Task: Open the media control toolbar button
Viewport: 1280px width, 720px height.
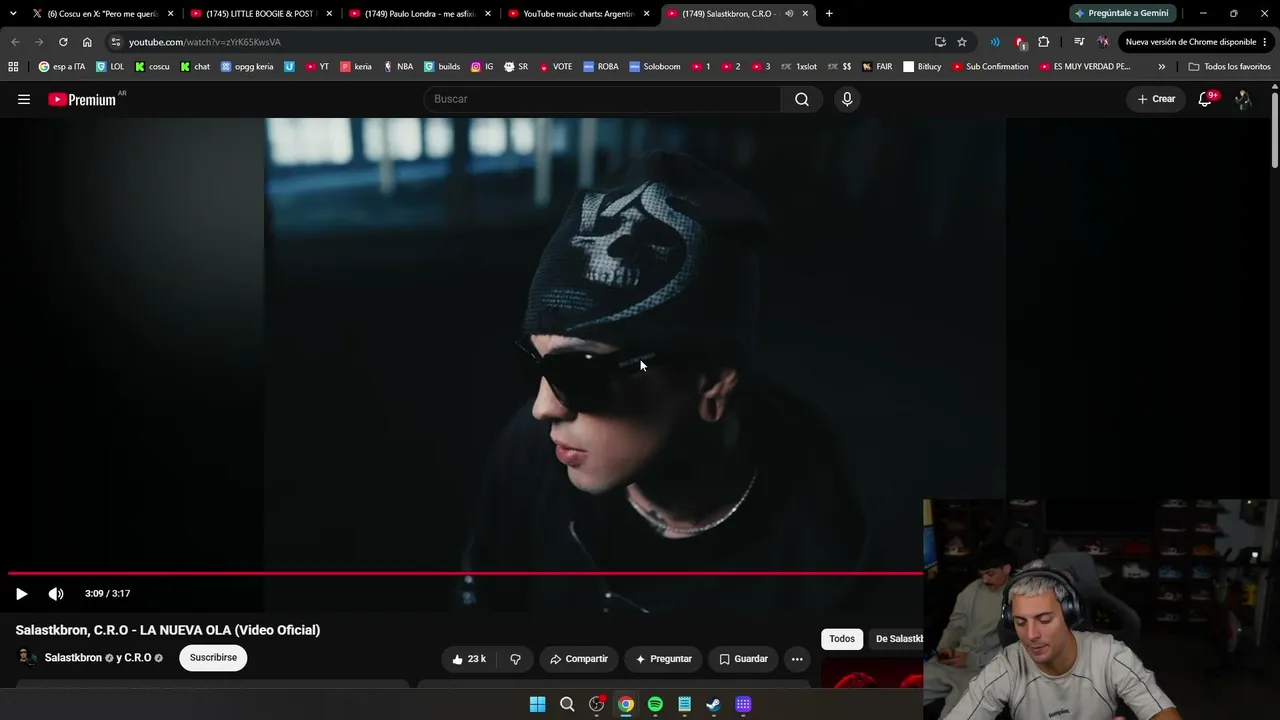Action: 1079,42
